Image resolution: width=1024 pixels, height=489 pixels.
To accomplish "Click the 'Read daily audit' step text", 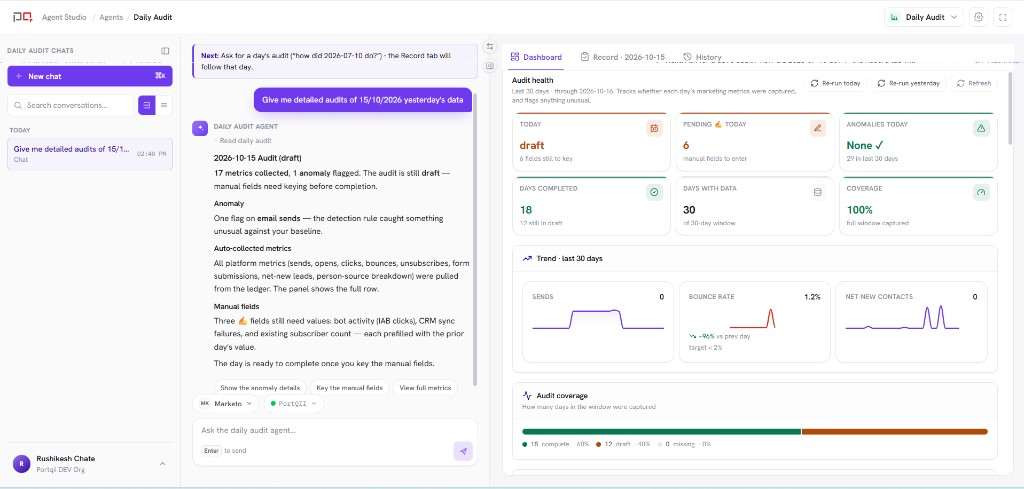I will tap(246, 140).
